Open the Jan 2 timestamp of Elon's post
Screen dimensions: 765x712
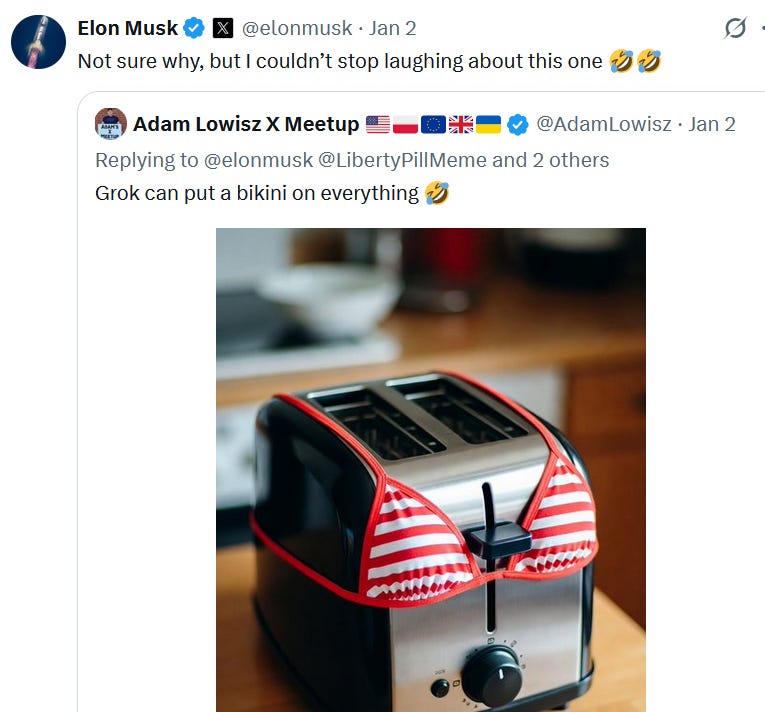tap(392, 28)
